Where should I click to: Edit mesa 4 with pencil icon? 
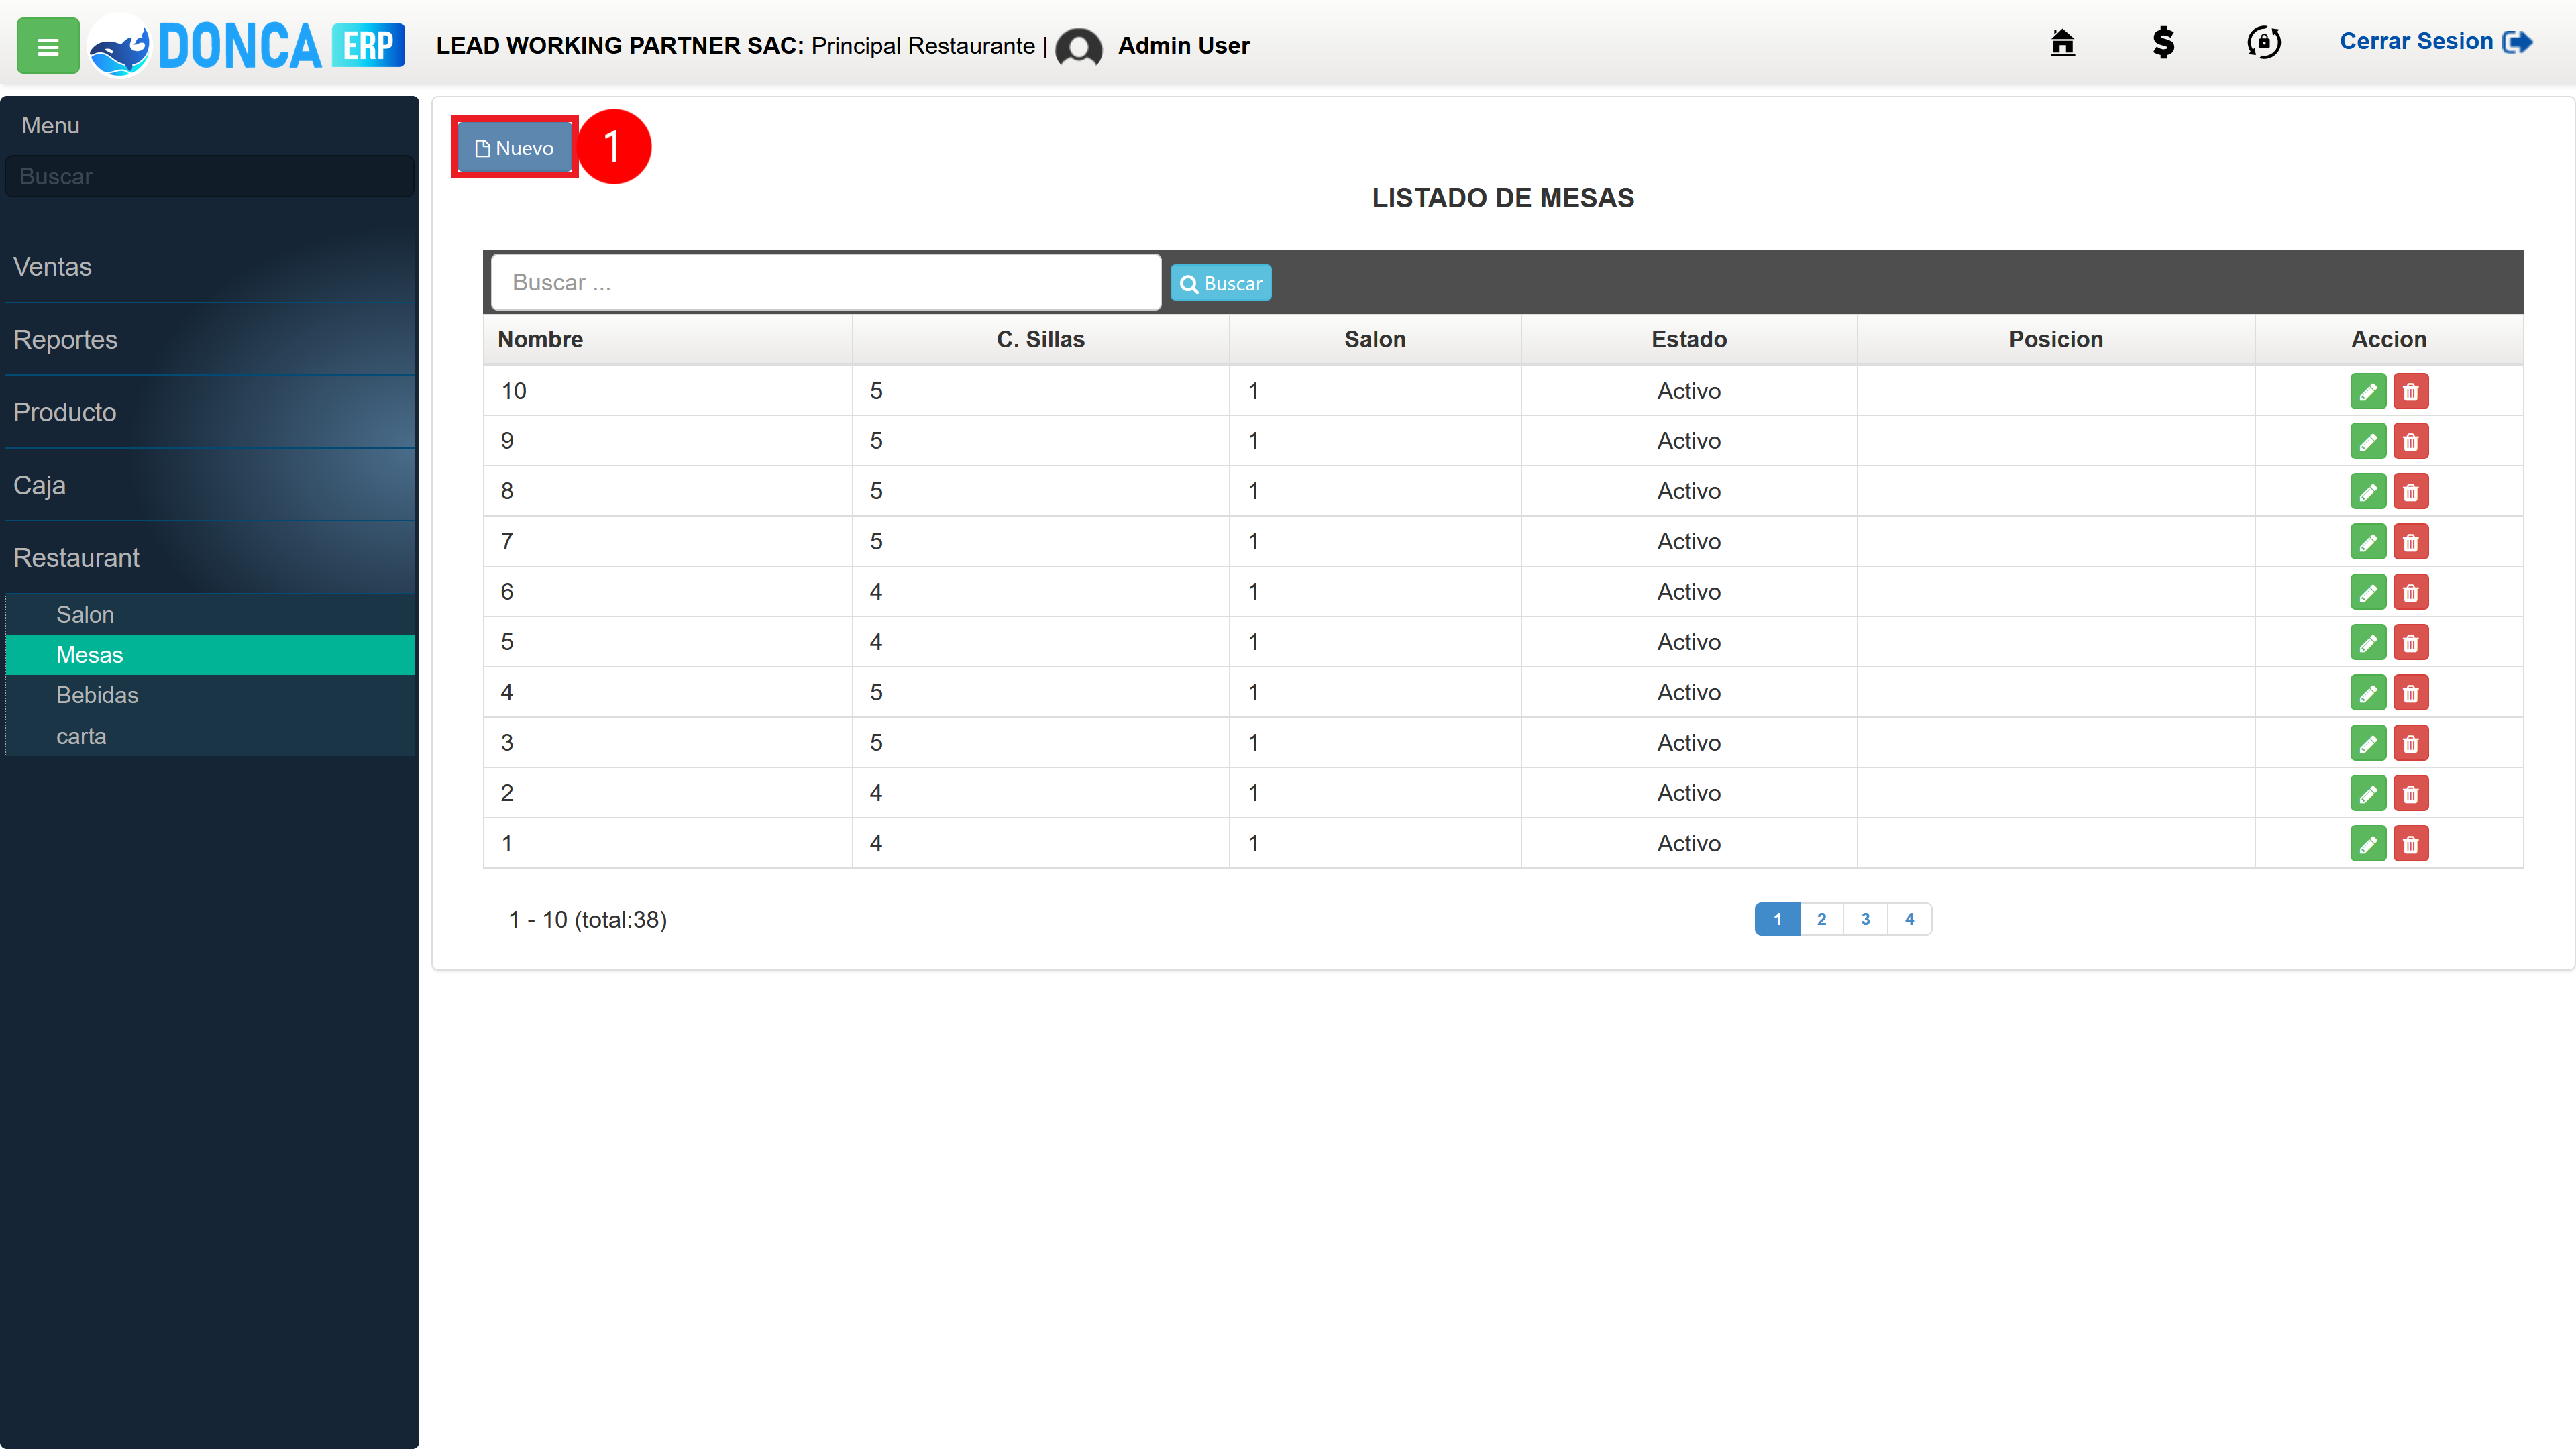click(2368, 692)
